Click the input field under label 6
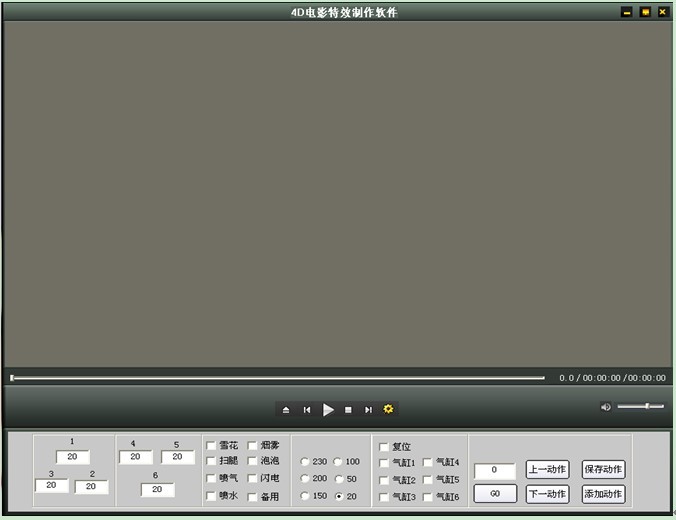The width and height of the screenshot is (676, 520). (x=157, y=490)
